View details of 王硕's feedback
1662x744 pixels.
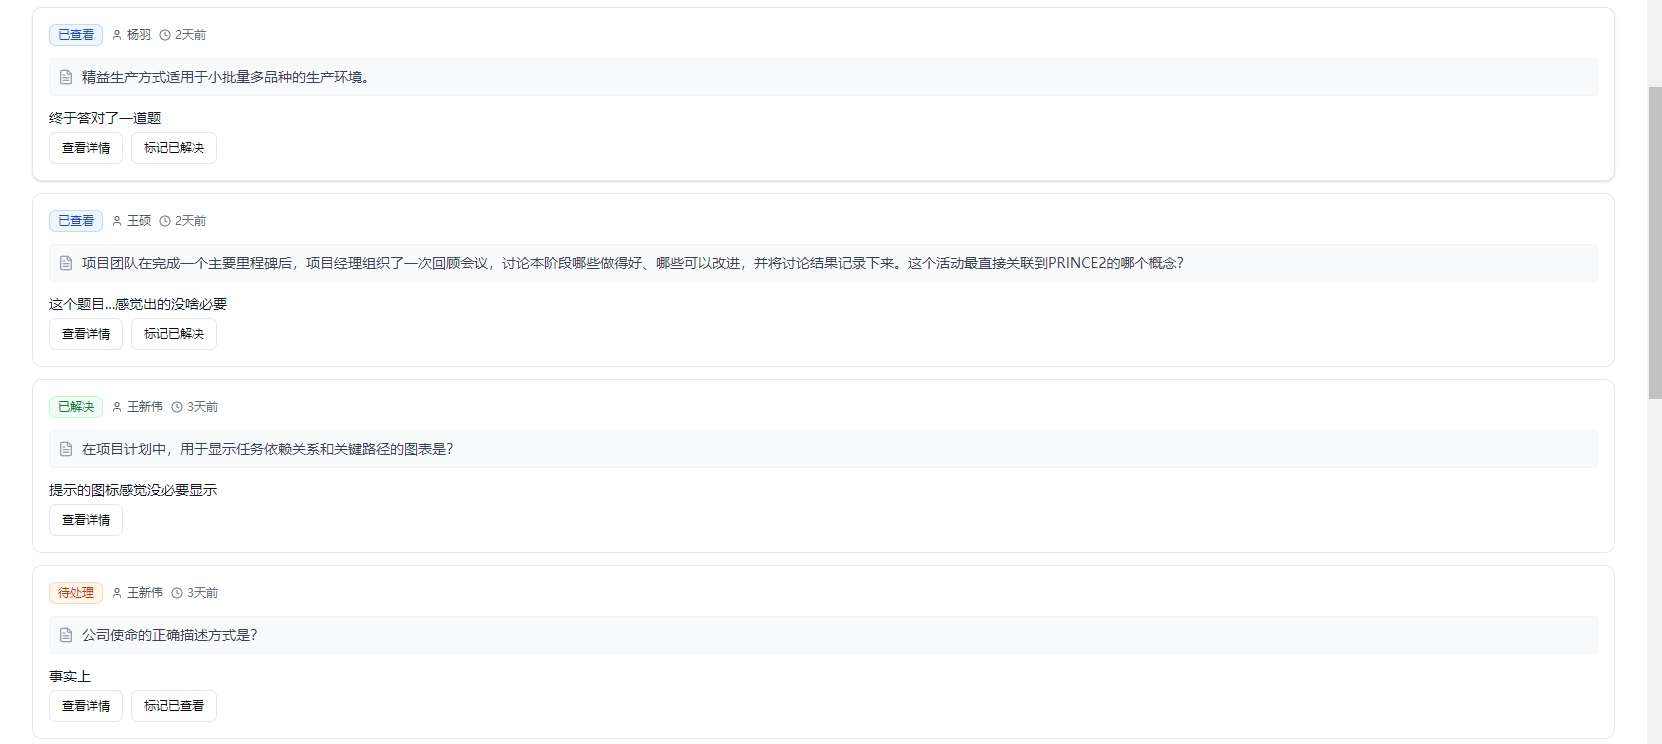(86, 334)
